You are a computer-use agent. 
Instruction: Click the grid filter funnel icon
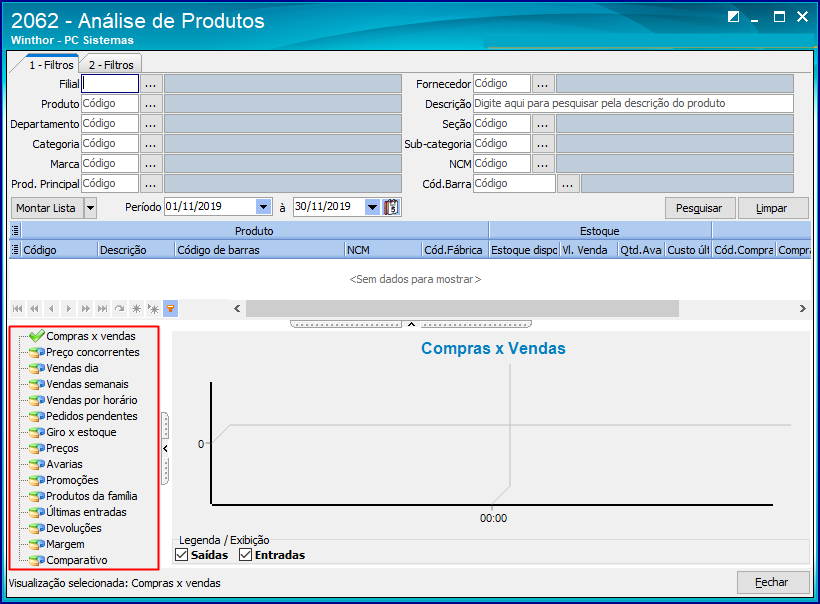coord(170,309)
